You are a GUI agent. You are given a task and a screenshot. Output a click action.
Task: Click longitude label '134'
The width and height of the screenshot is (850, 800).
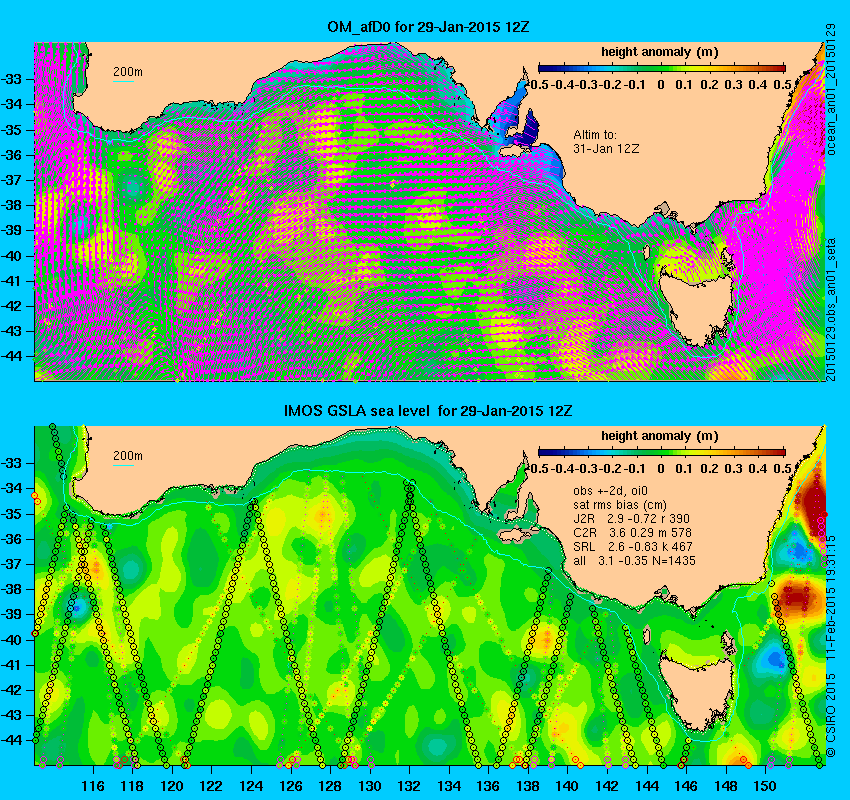[449, 785]
